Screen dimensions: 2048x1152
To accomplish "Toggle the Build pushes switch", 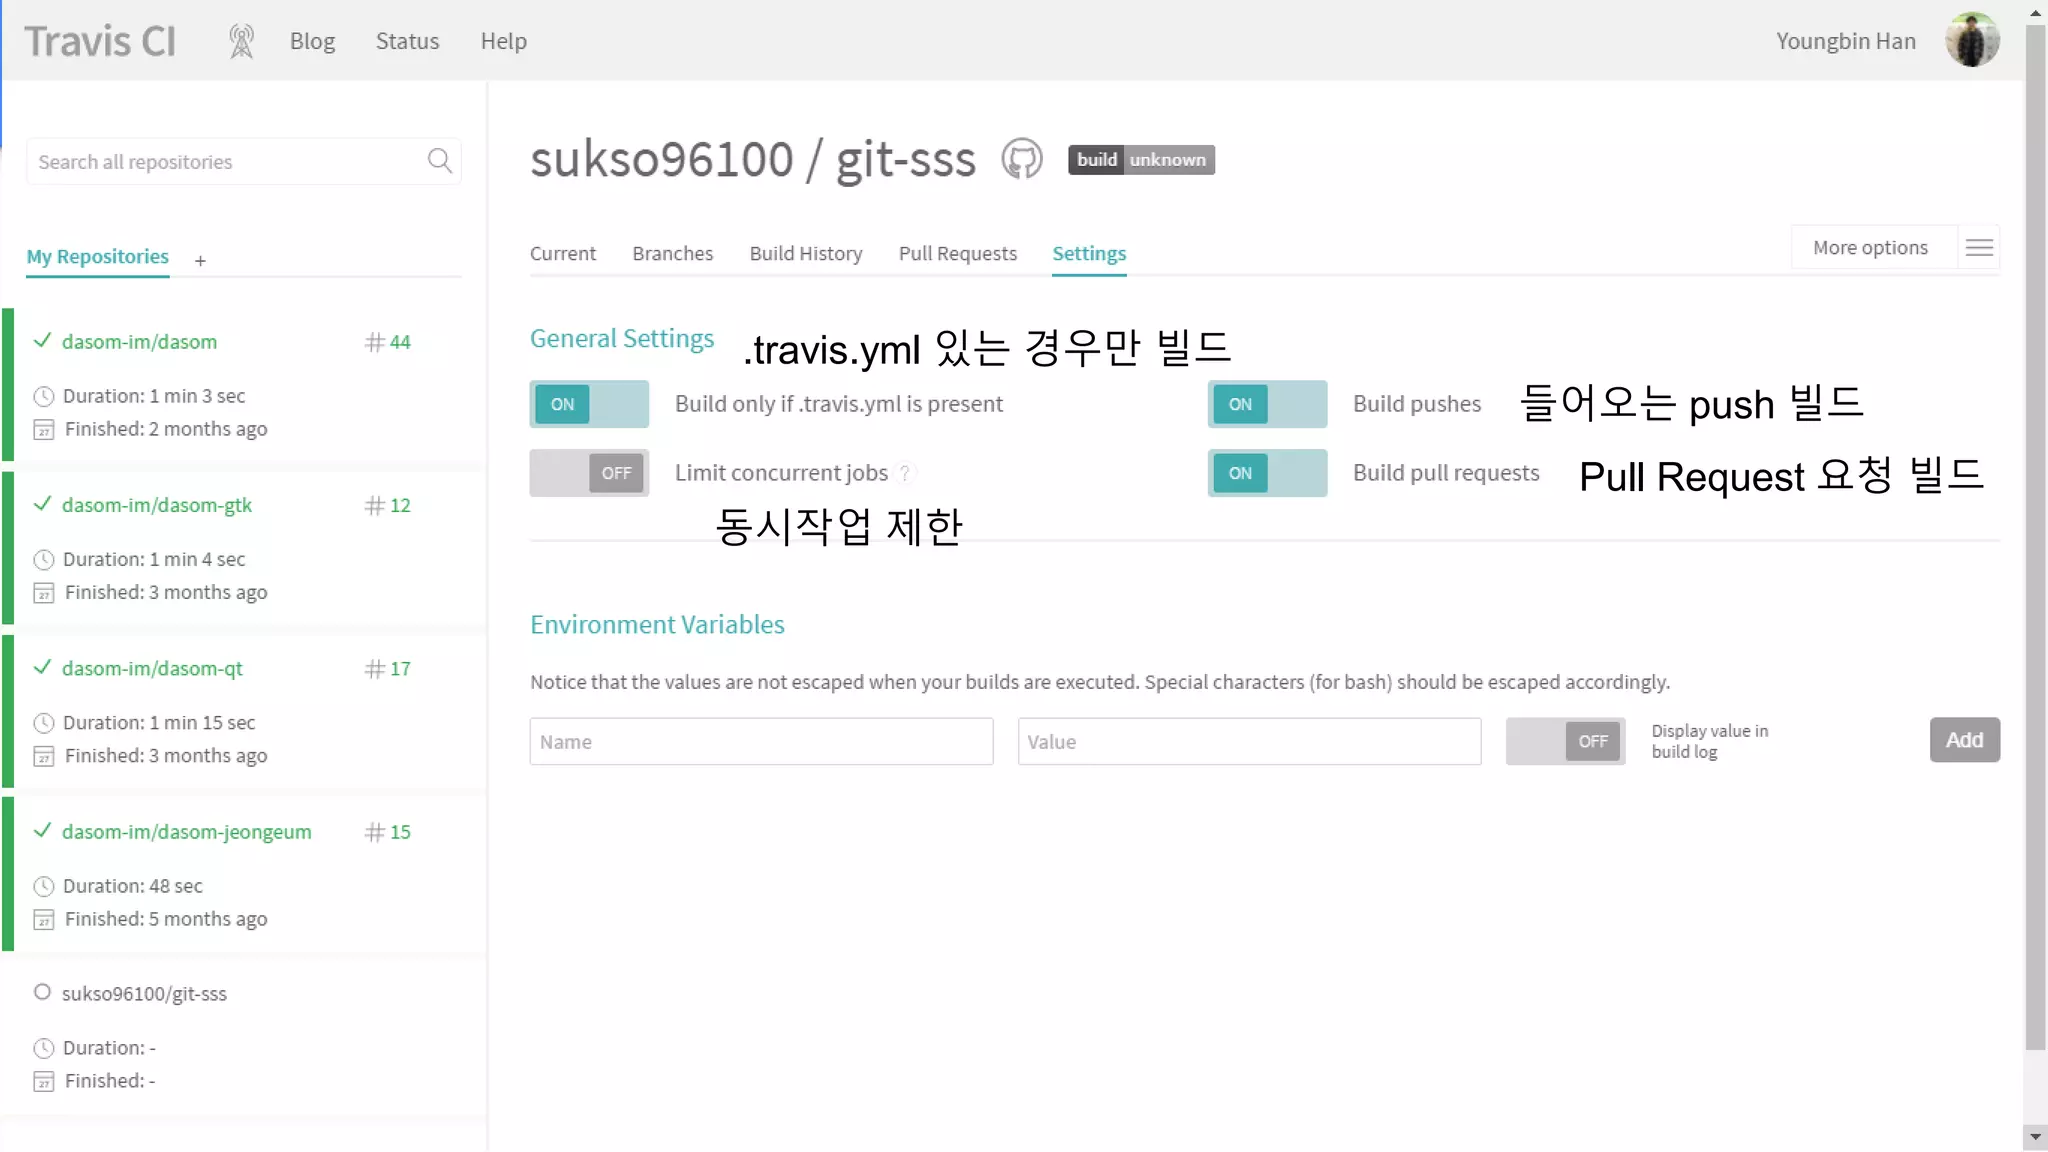I will coord(1267,404).
